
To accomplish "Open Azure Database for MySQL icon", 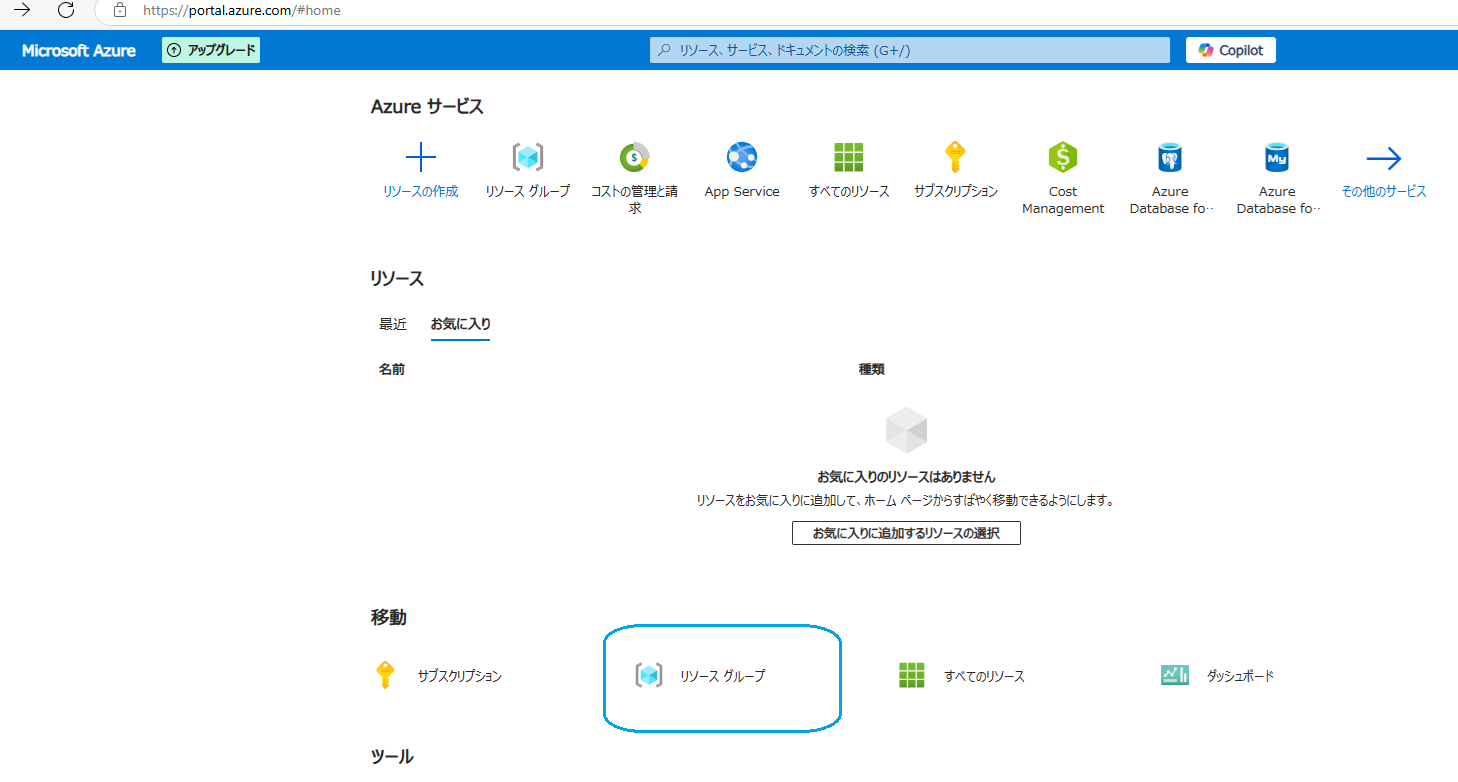I will click(1277, 158).
